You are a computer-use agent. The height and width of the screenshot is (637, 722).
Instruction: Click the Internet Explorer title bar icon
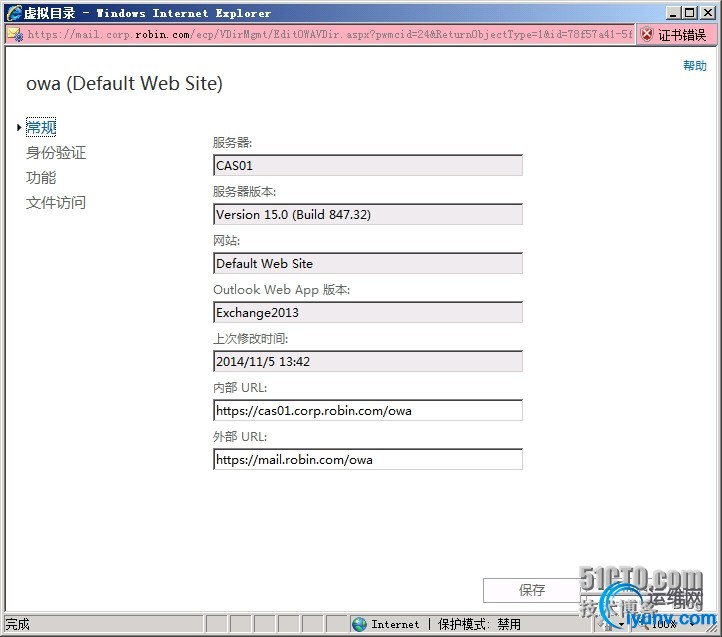tap(14, 12)
